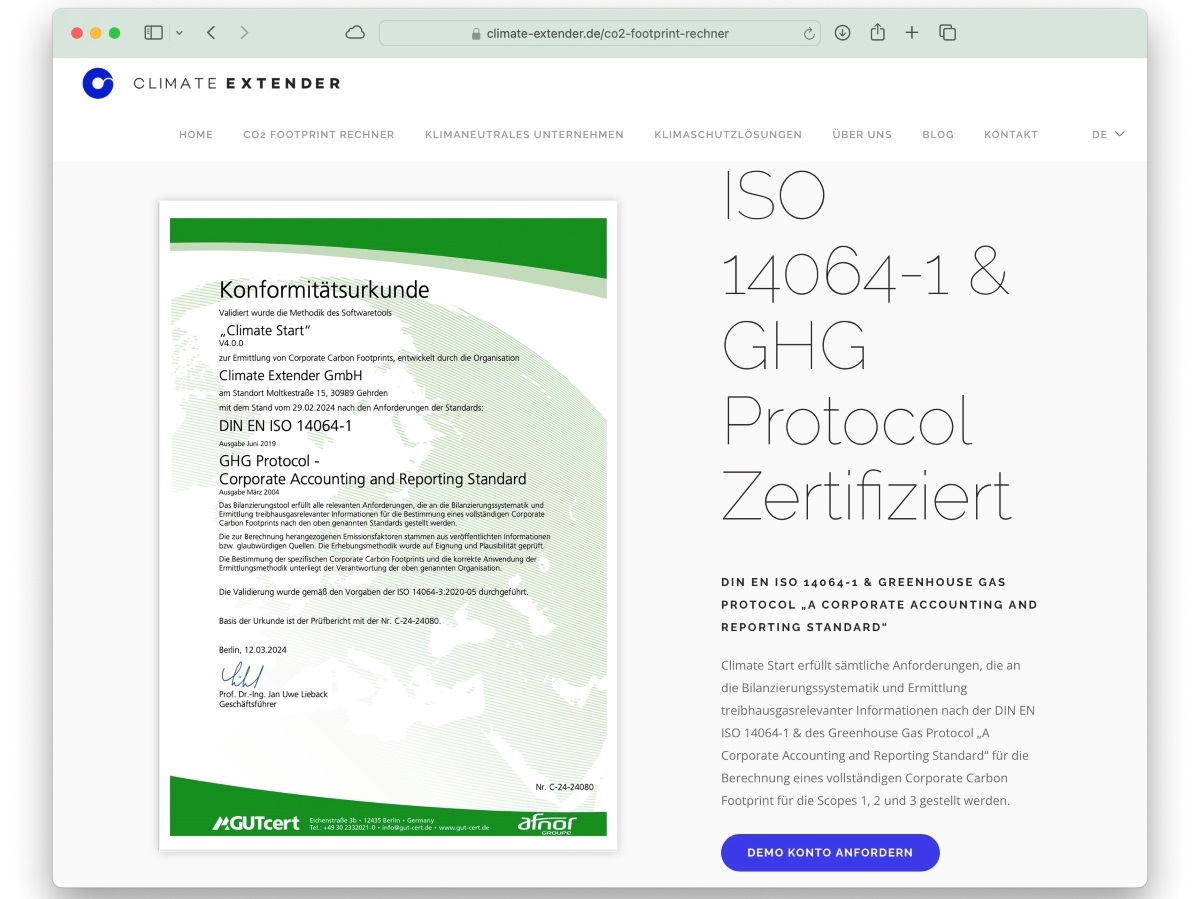This screenshot has height=899, width=1200.
Task: Open ÜBER UNS menu item
Action: pos(862,135)
